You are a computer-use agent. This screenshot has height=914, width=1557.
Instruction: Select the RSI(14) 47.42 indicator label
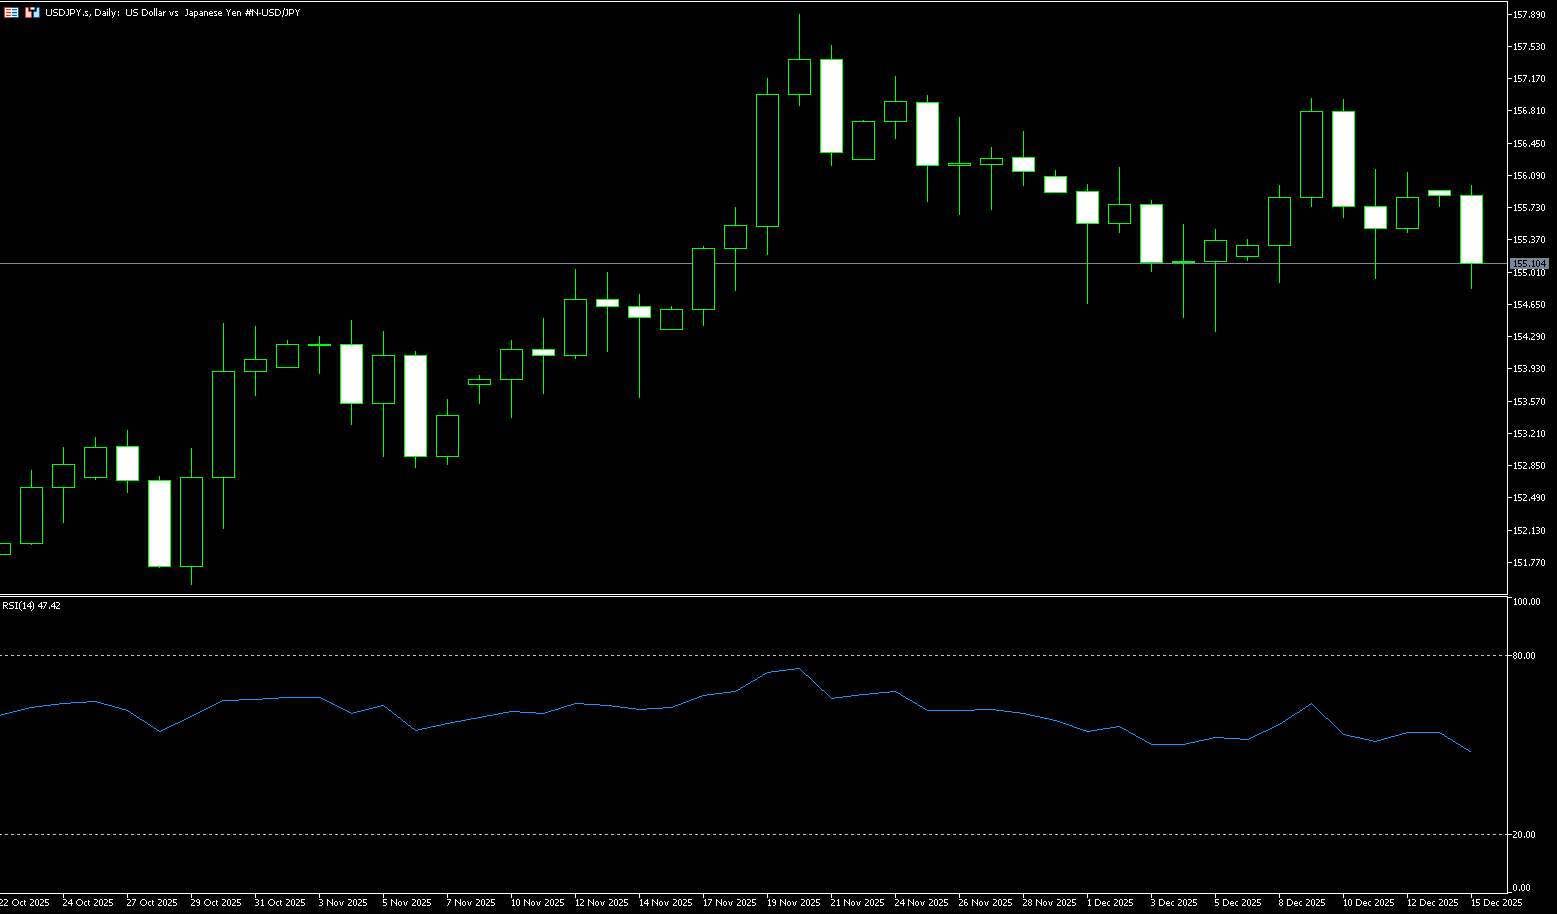(x=31, y=606)
